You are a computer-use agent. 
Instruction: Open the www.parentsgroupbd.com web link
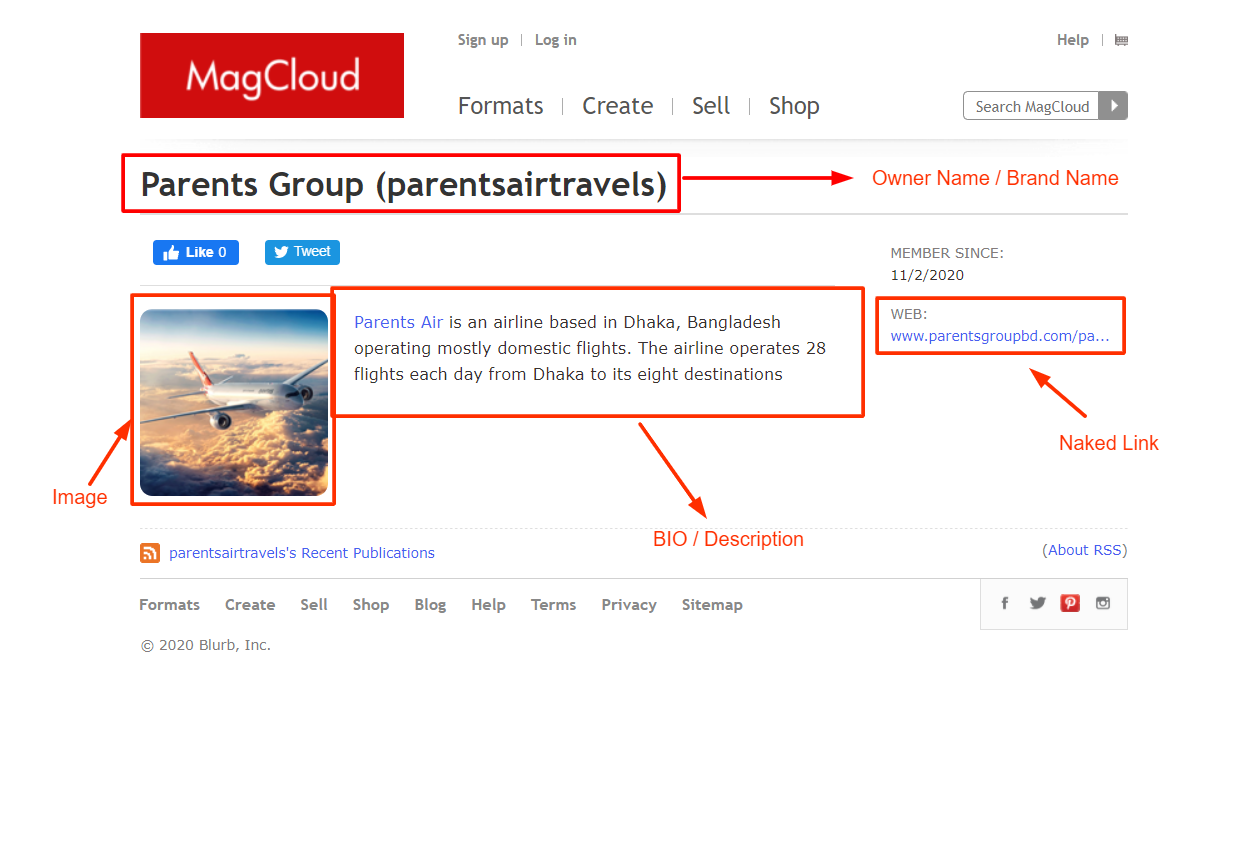tap(999, 336)
